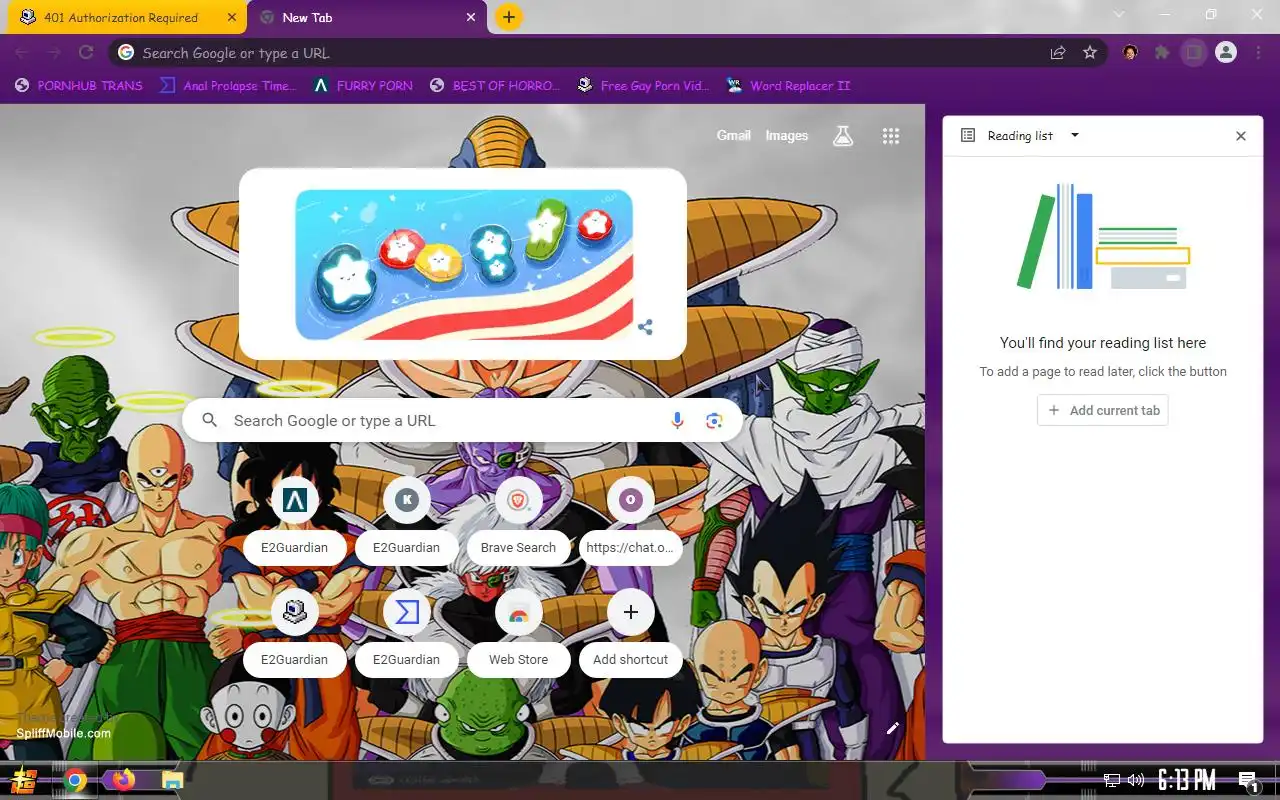Open the Web Store shortcut
Image resolution: width=1280 pixels, height=800 pixels.
click(x=518, y=635)
